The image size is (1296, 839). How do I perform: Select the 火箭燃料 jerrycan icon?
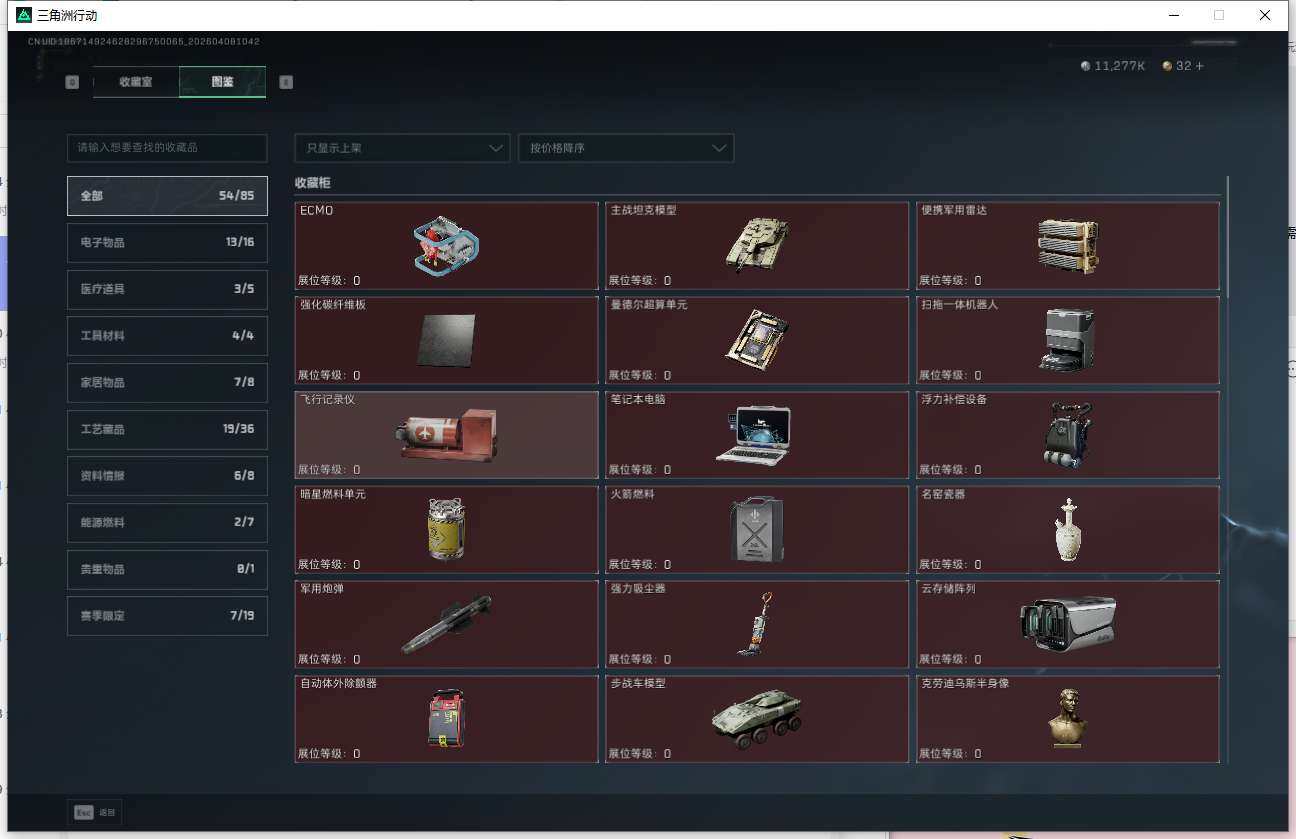(x=757, y=529)
